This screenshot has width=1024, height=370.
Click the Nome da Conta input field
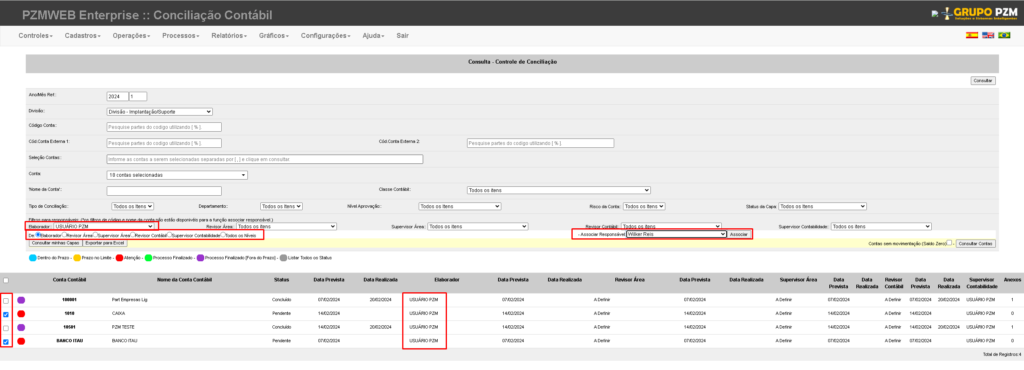tap(164, 191)
